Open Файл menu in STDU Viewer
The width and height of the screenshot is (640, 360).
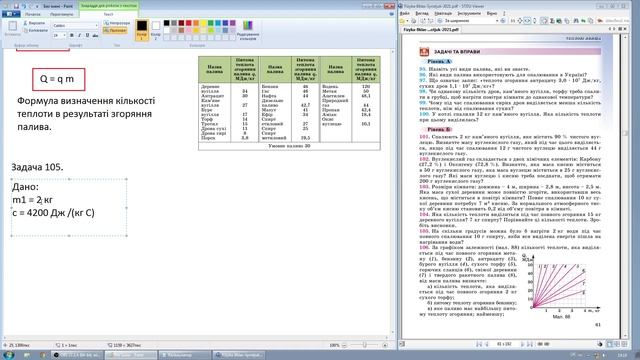(x=405, y=14)
